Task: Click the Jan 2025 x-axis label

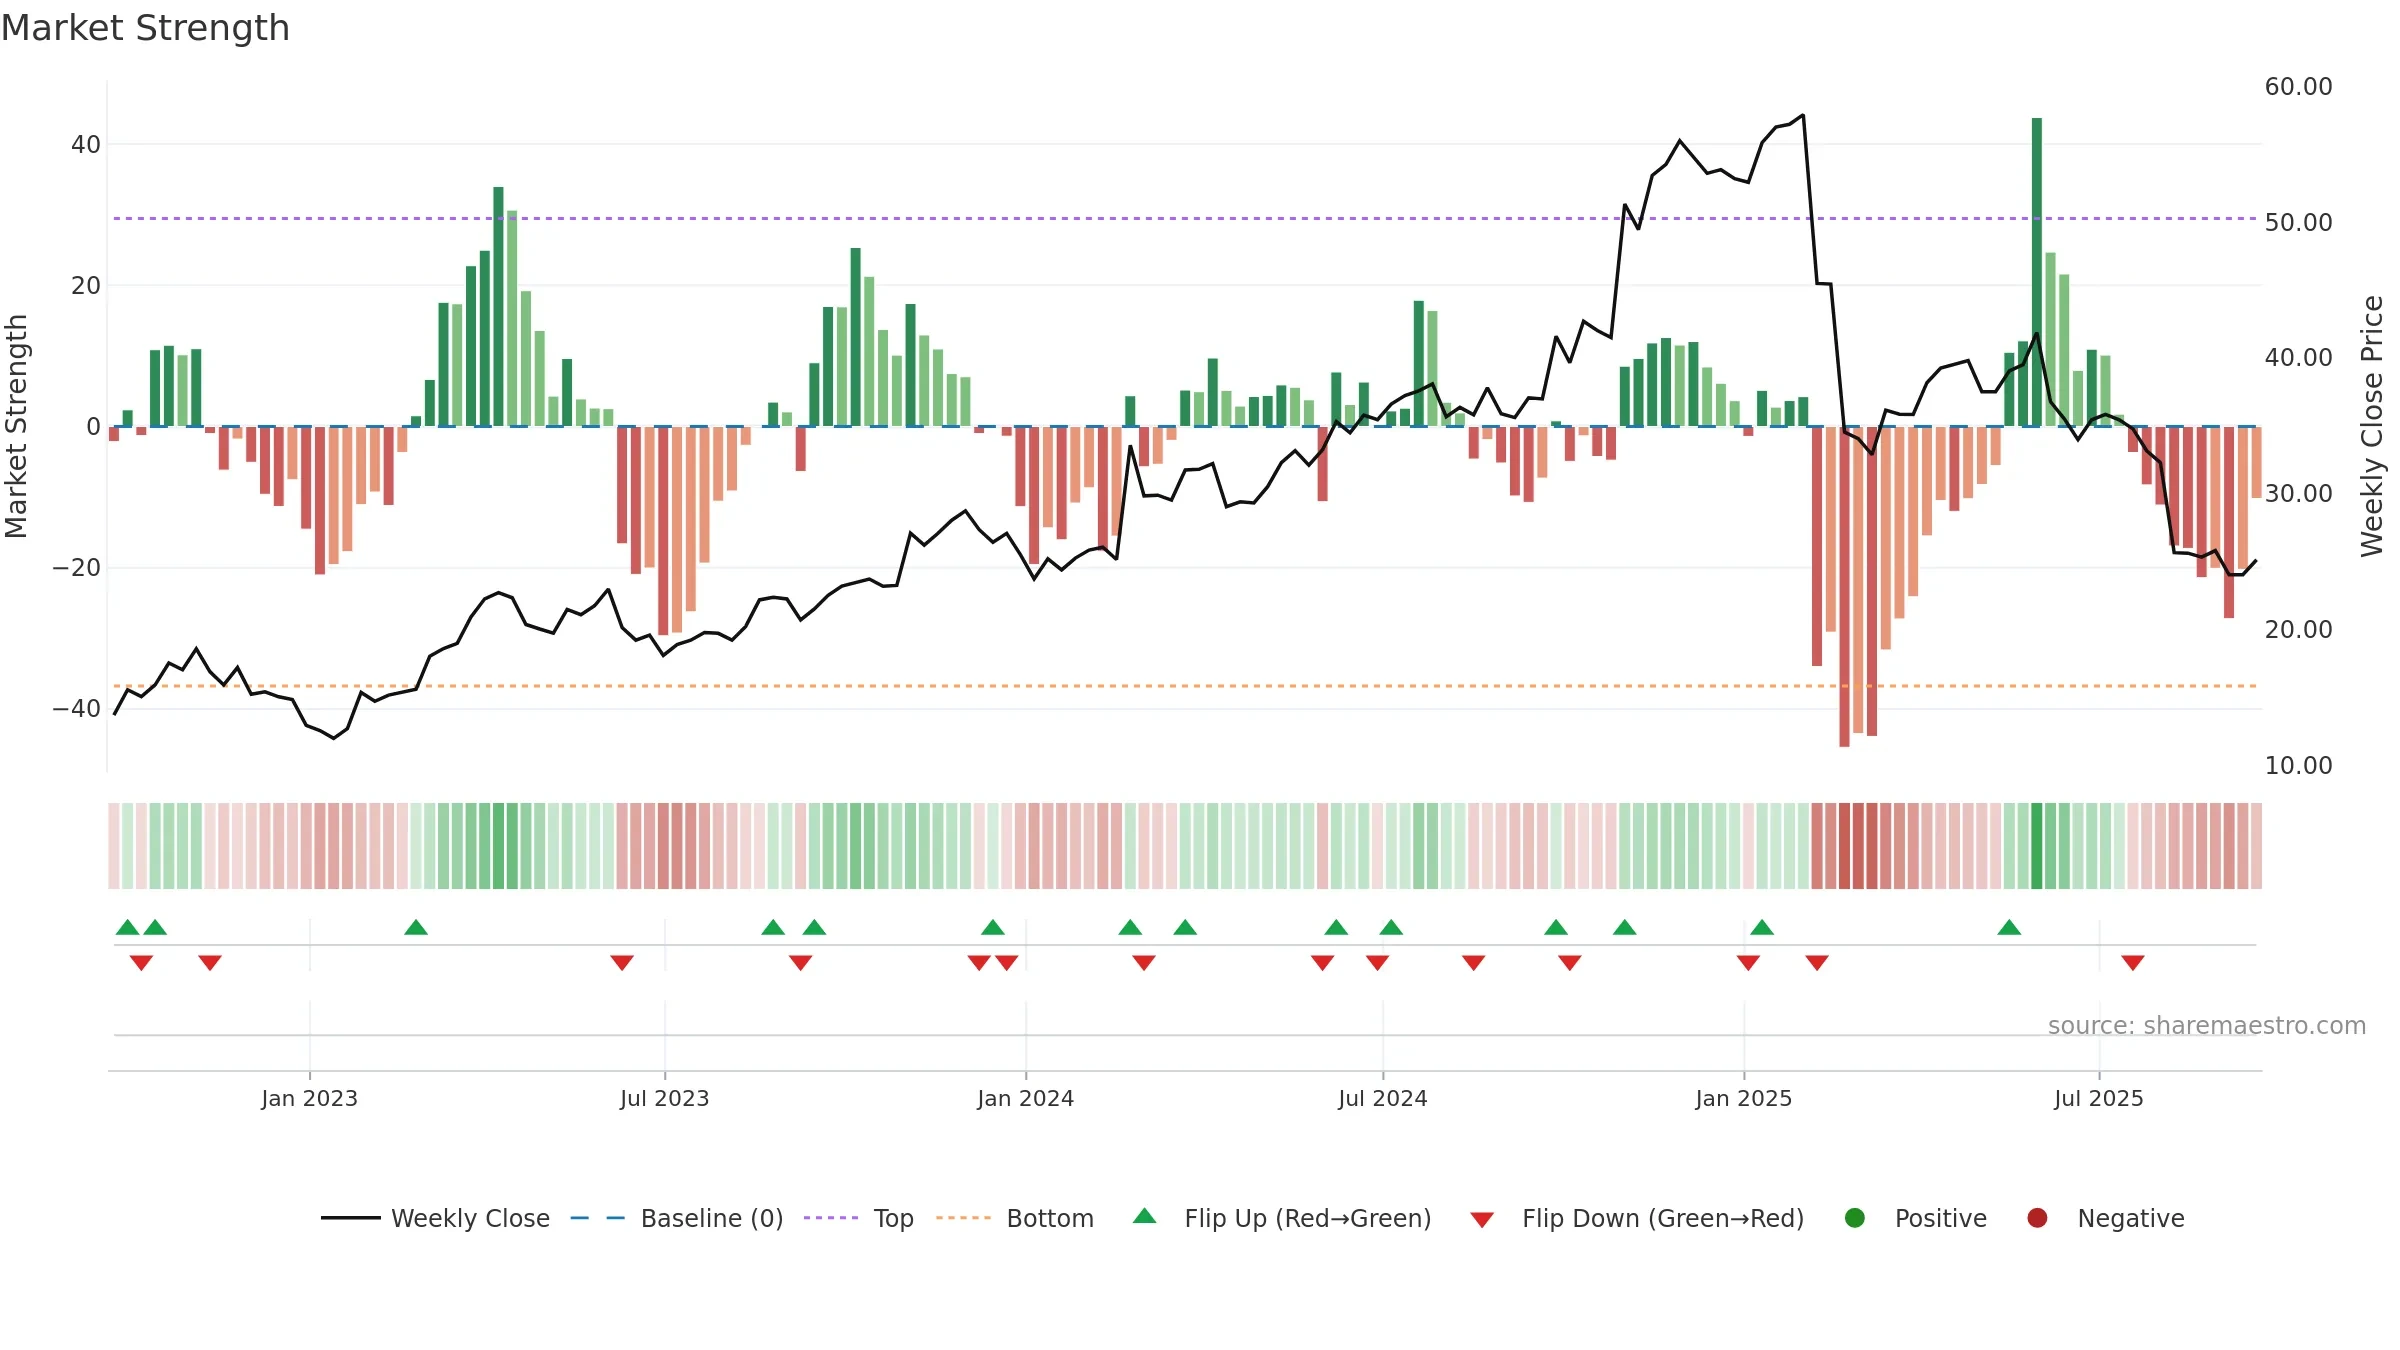Action: click(1743, 1098)
